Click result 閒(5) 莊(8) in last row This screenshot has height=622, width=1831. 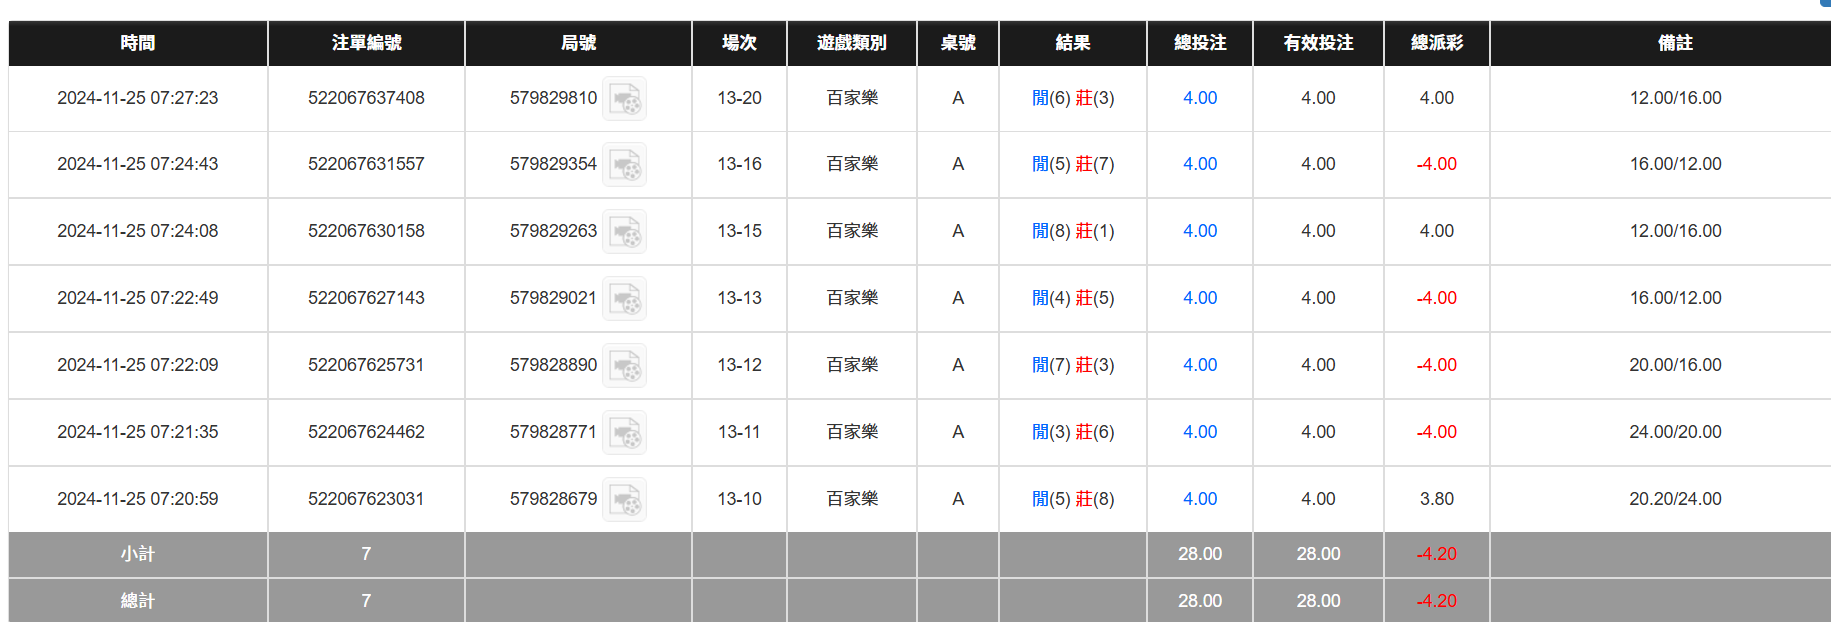point(1072,499)
